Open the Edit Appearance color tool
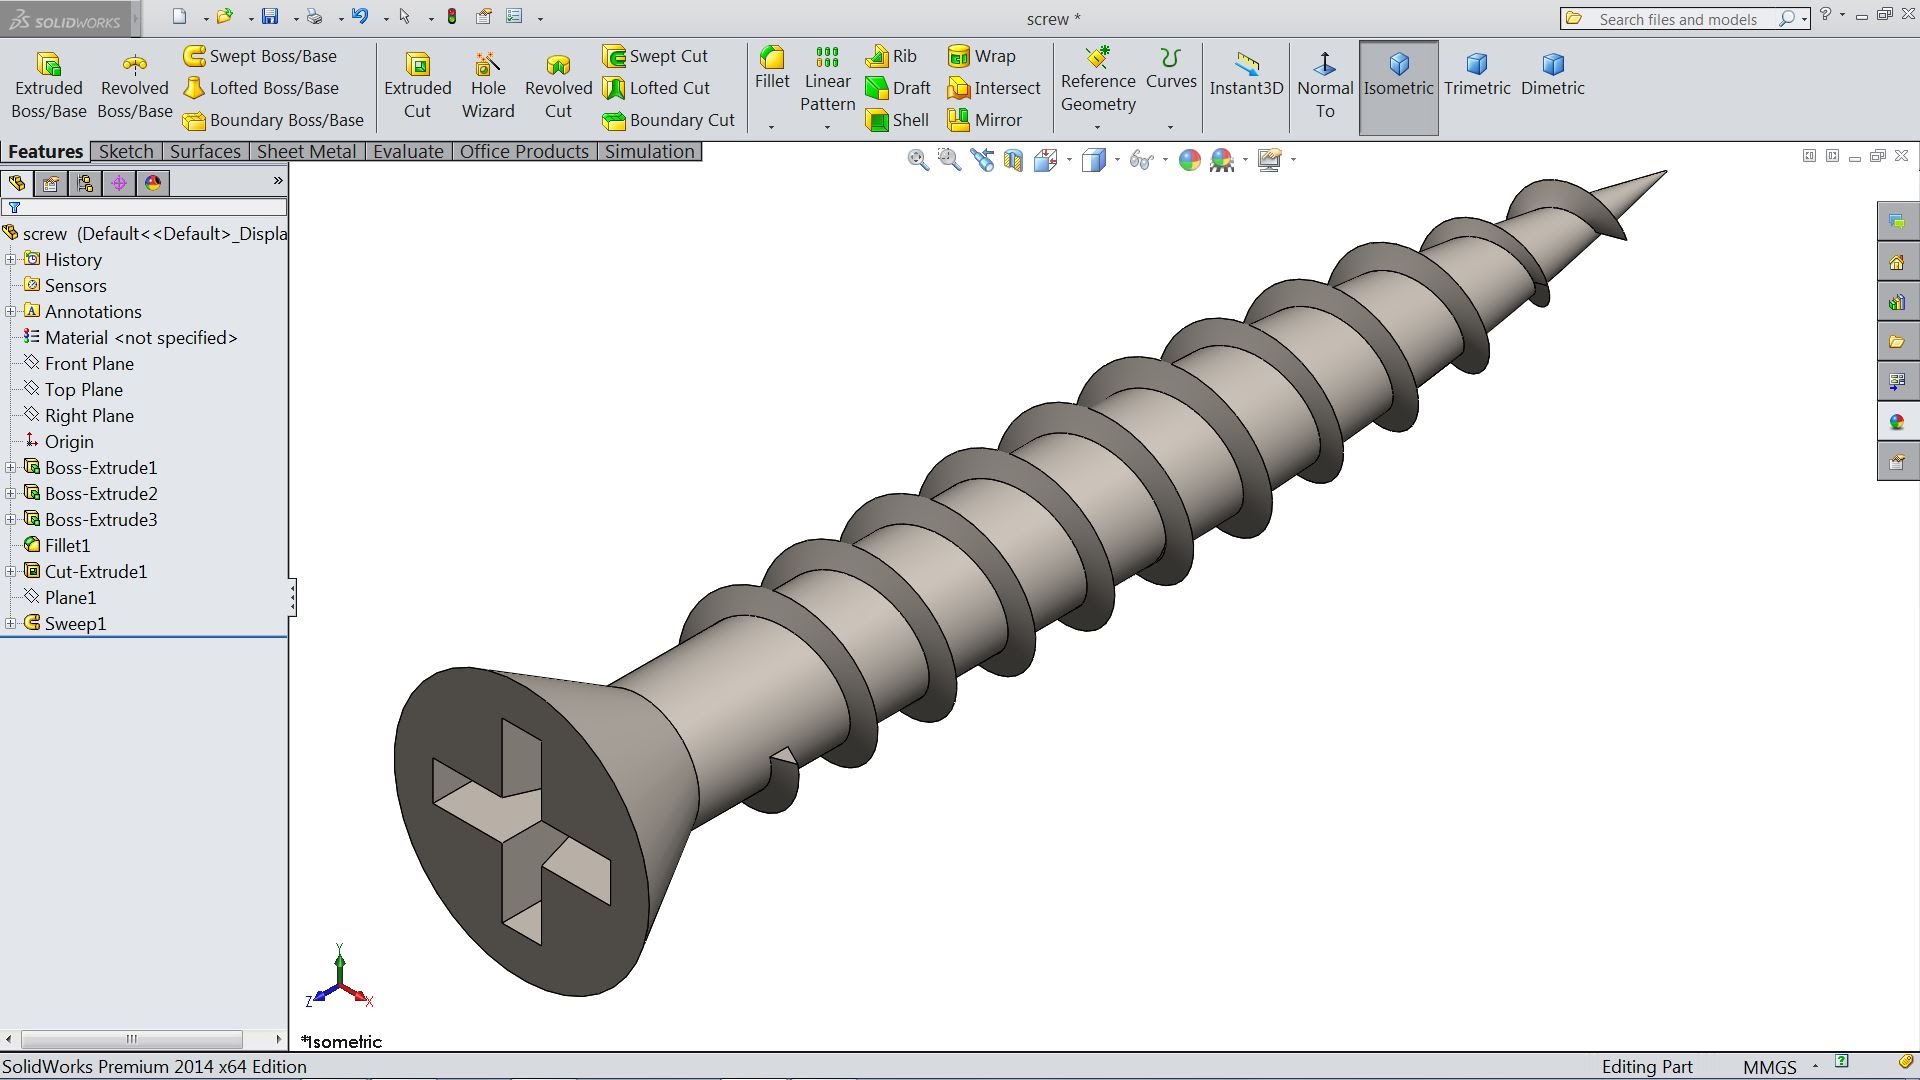1920x1080 pixels. [x=1189, y=160]
